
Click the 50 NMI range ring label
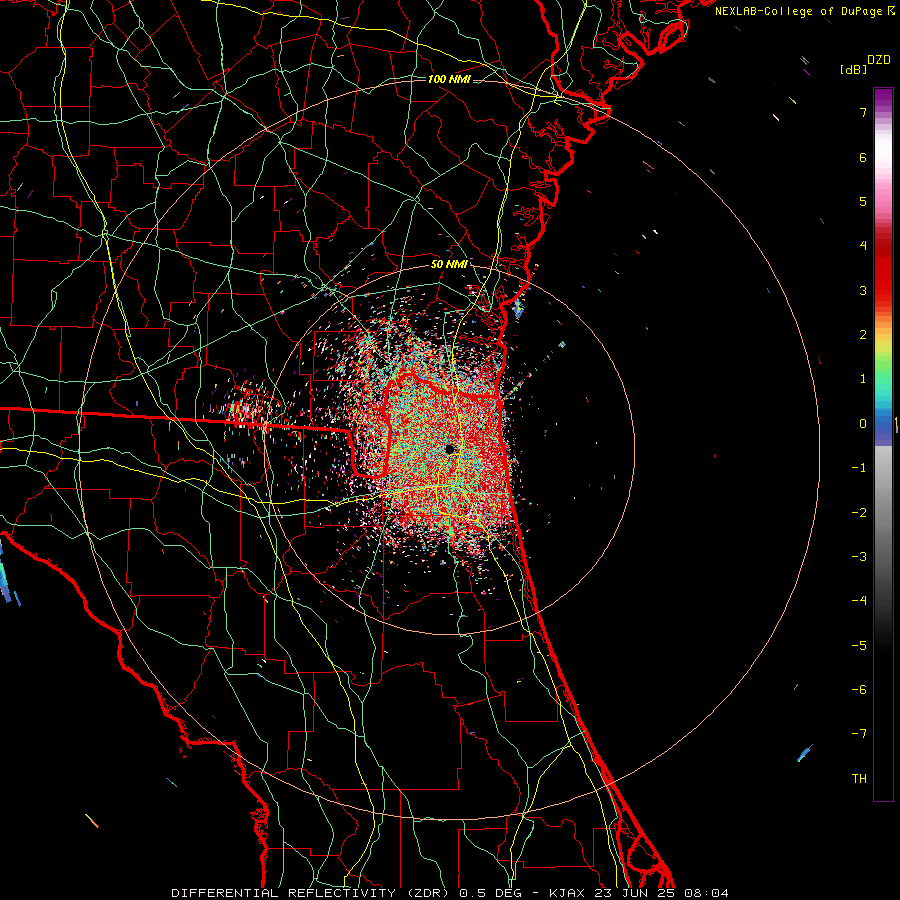[449, 265]
